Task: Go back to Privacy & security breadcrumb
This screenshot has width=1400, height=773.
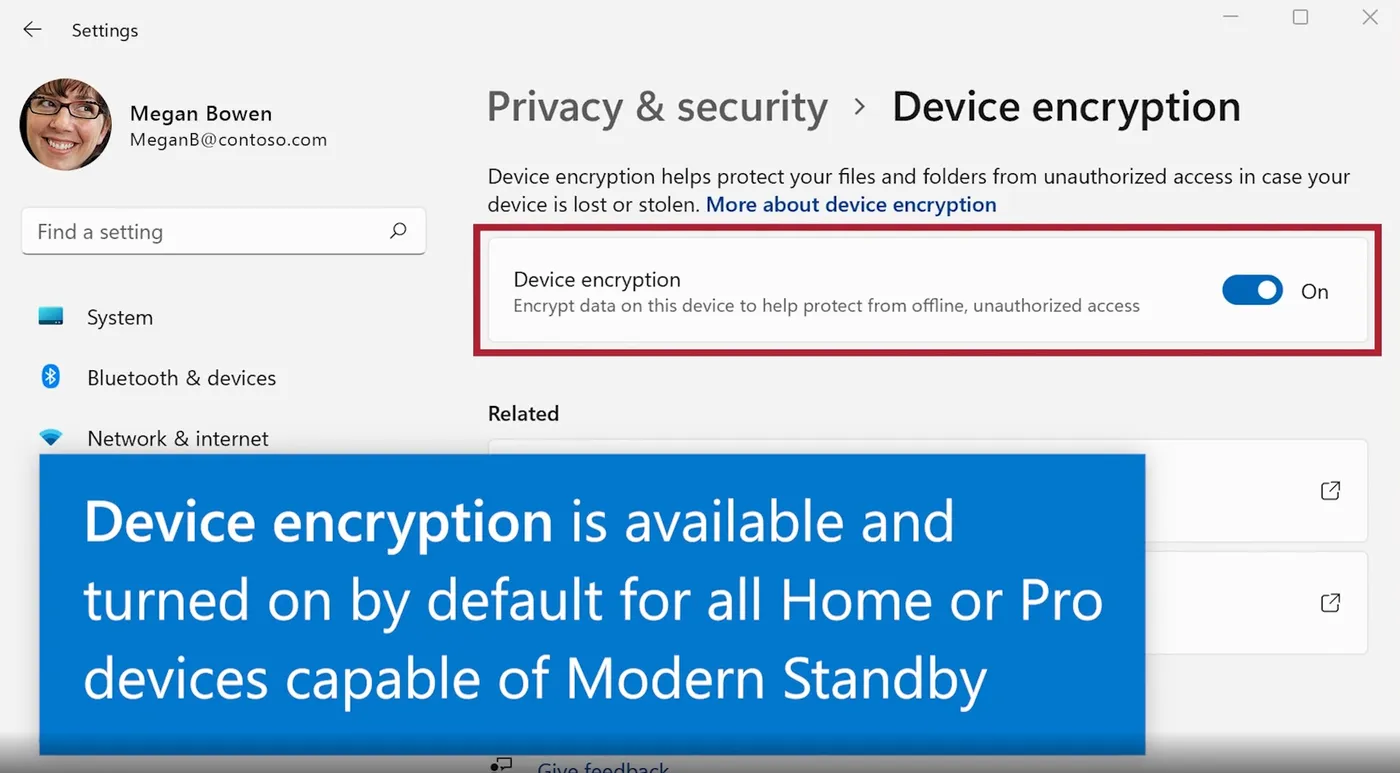Action: coord(657,107)
